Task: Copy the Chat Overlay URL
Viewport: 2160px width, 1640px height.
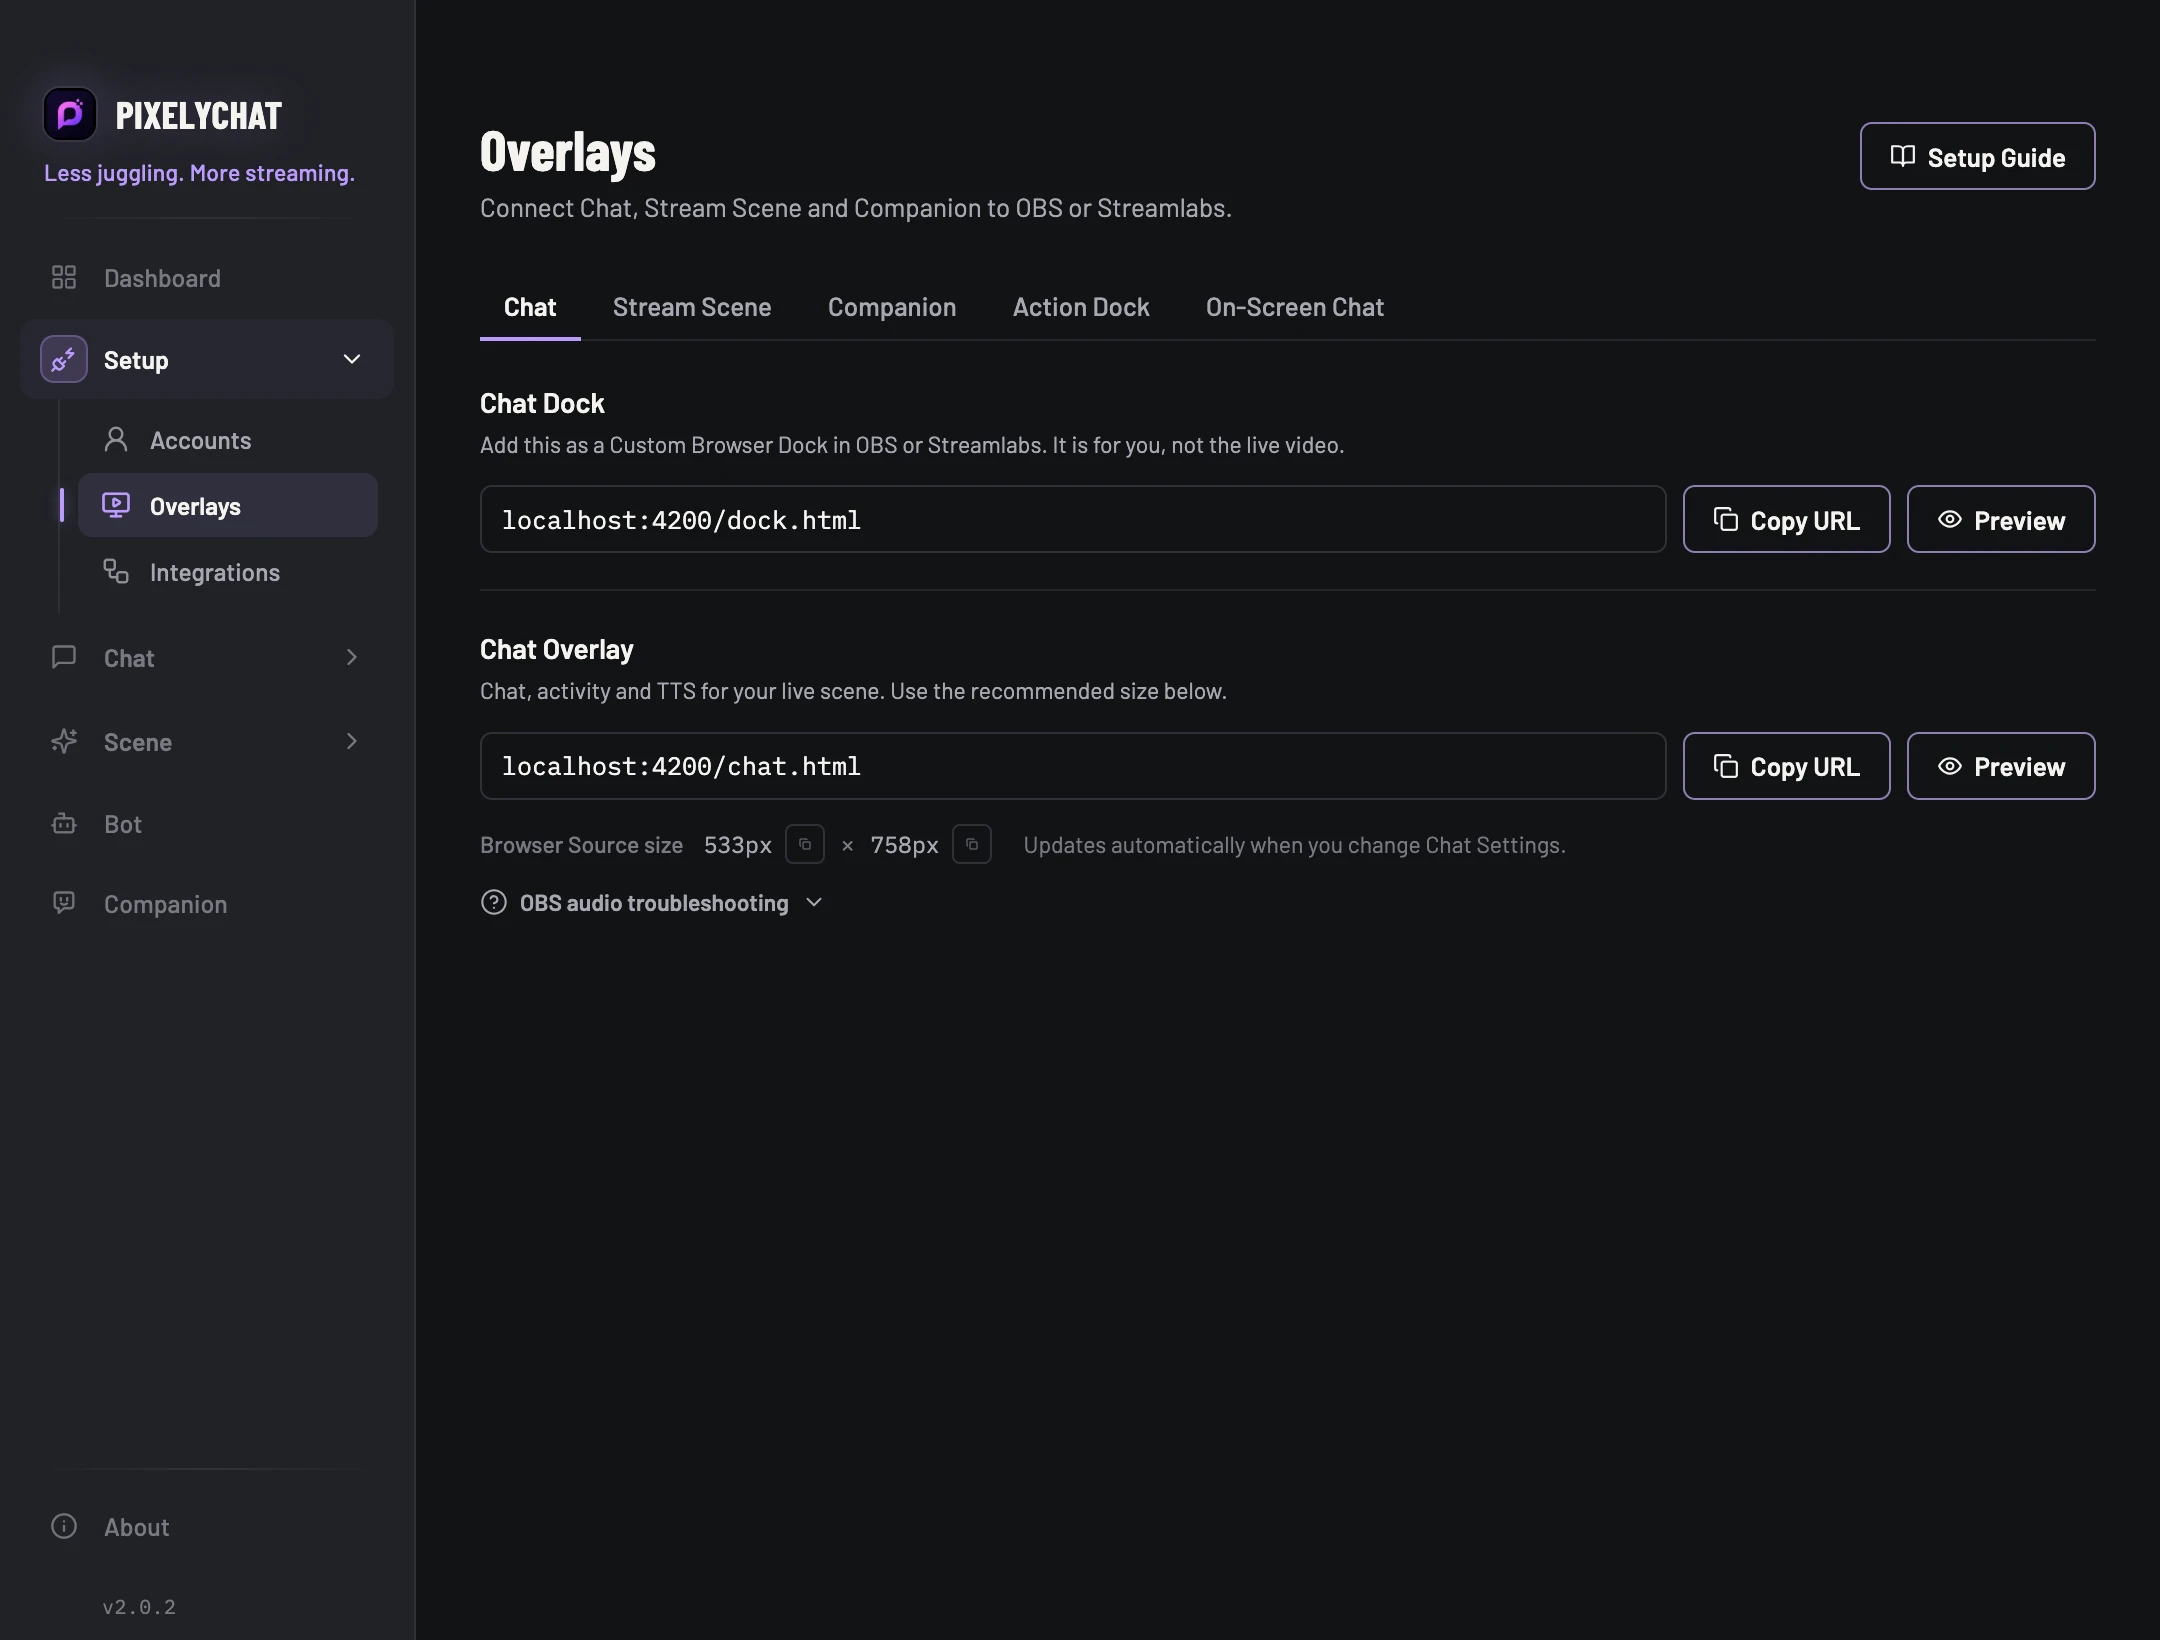Action: [x=1786, y=766]
